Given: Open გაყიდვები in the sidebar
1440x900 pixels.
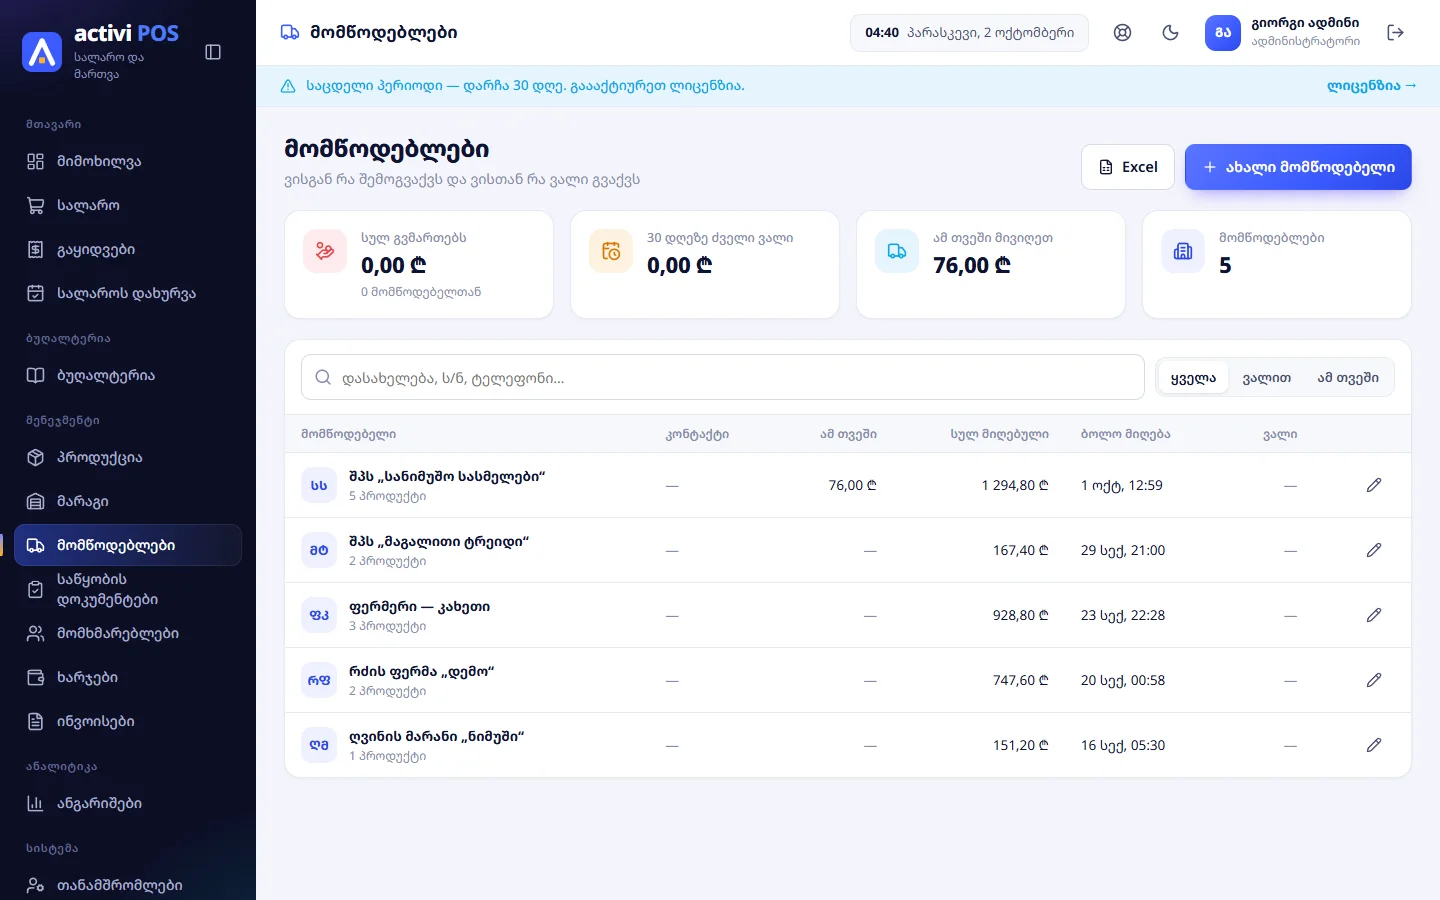Looking at the screenshot, I should (x=128, y=250).
